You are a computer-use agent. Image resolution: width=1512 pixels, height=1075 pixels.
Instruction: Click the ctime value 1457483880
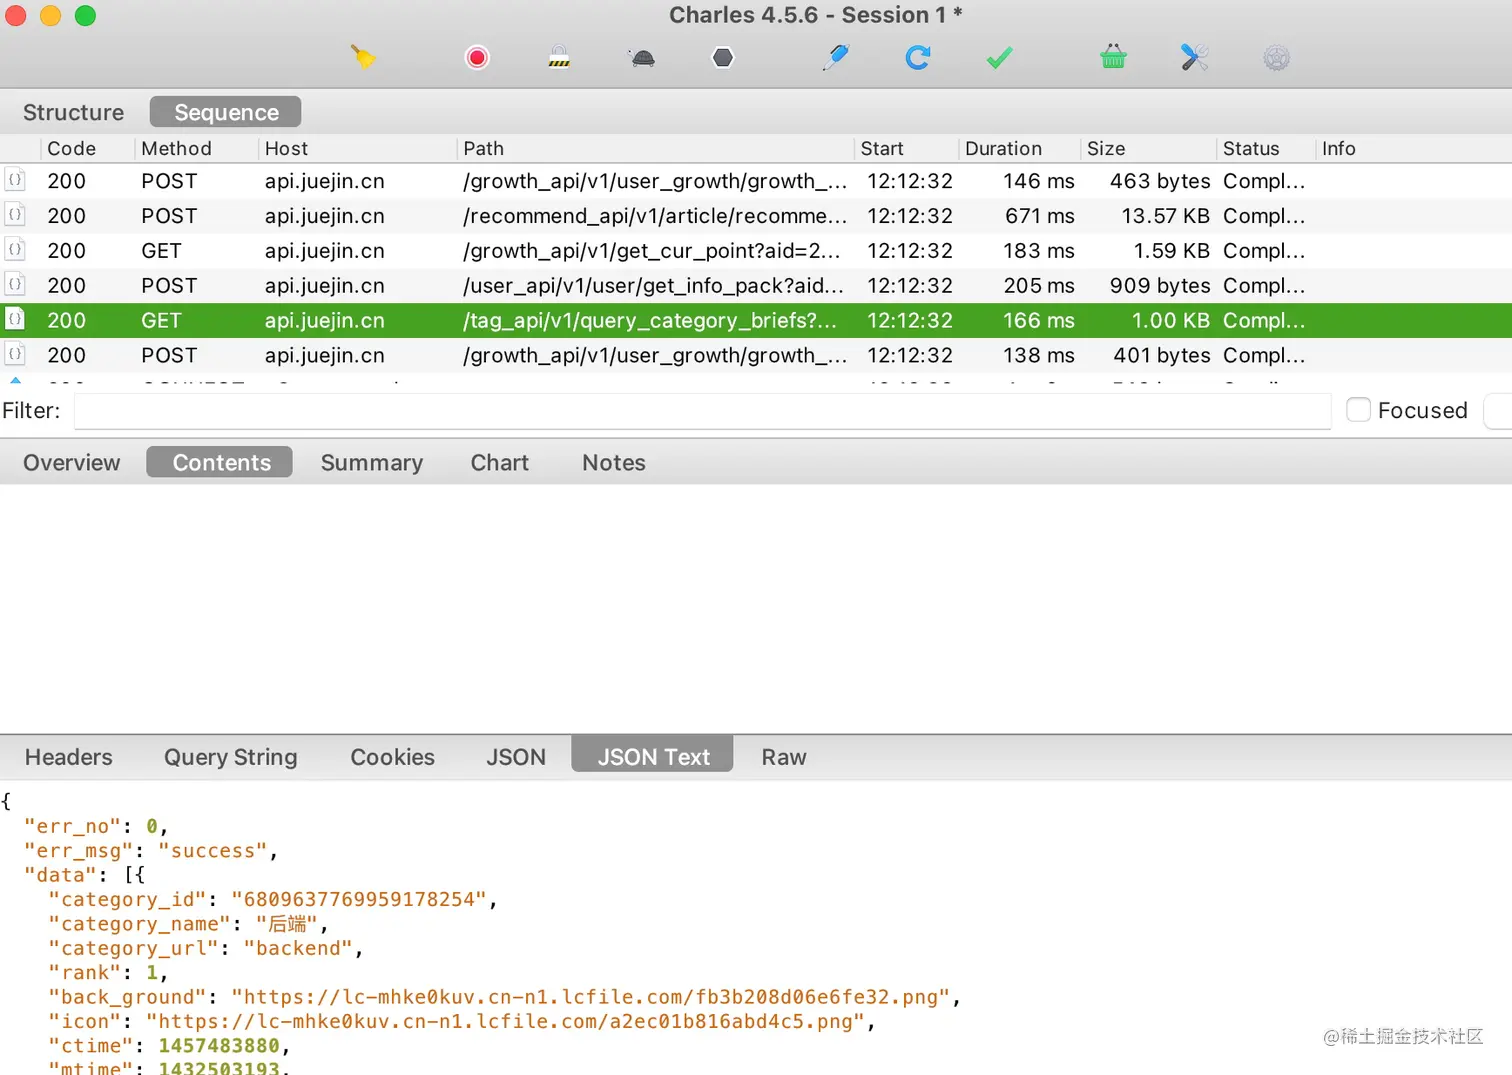click(219, 1046)
